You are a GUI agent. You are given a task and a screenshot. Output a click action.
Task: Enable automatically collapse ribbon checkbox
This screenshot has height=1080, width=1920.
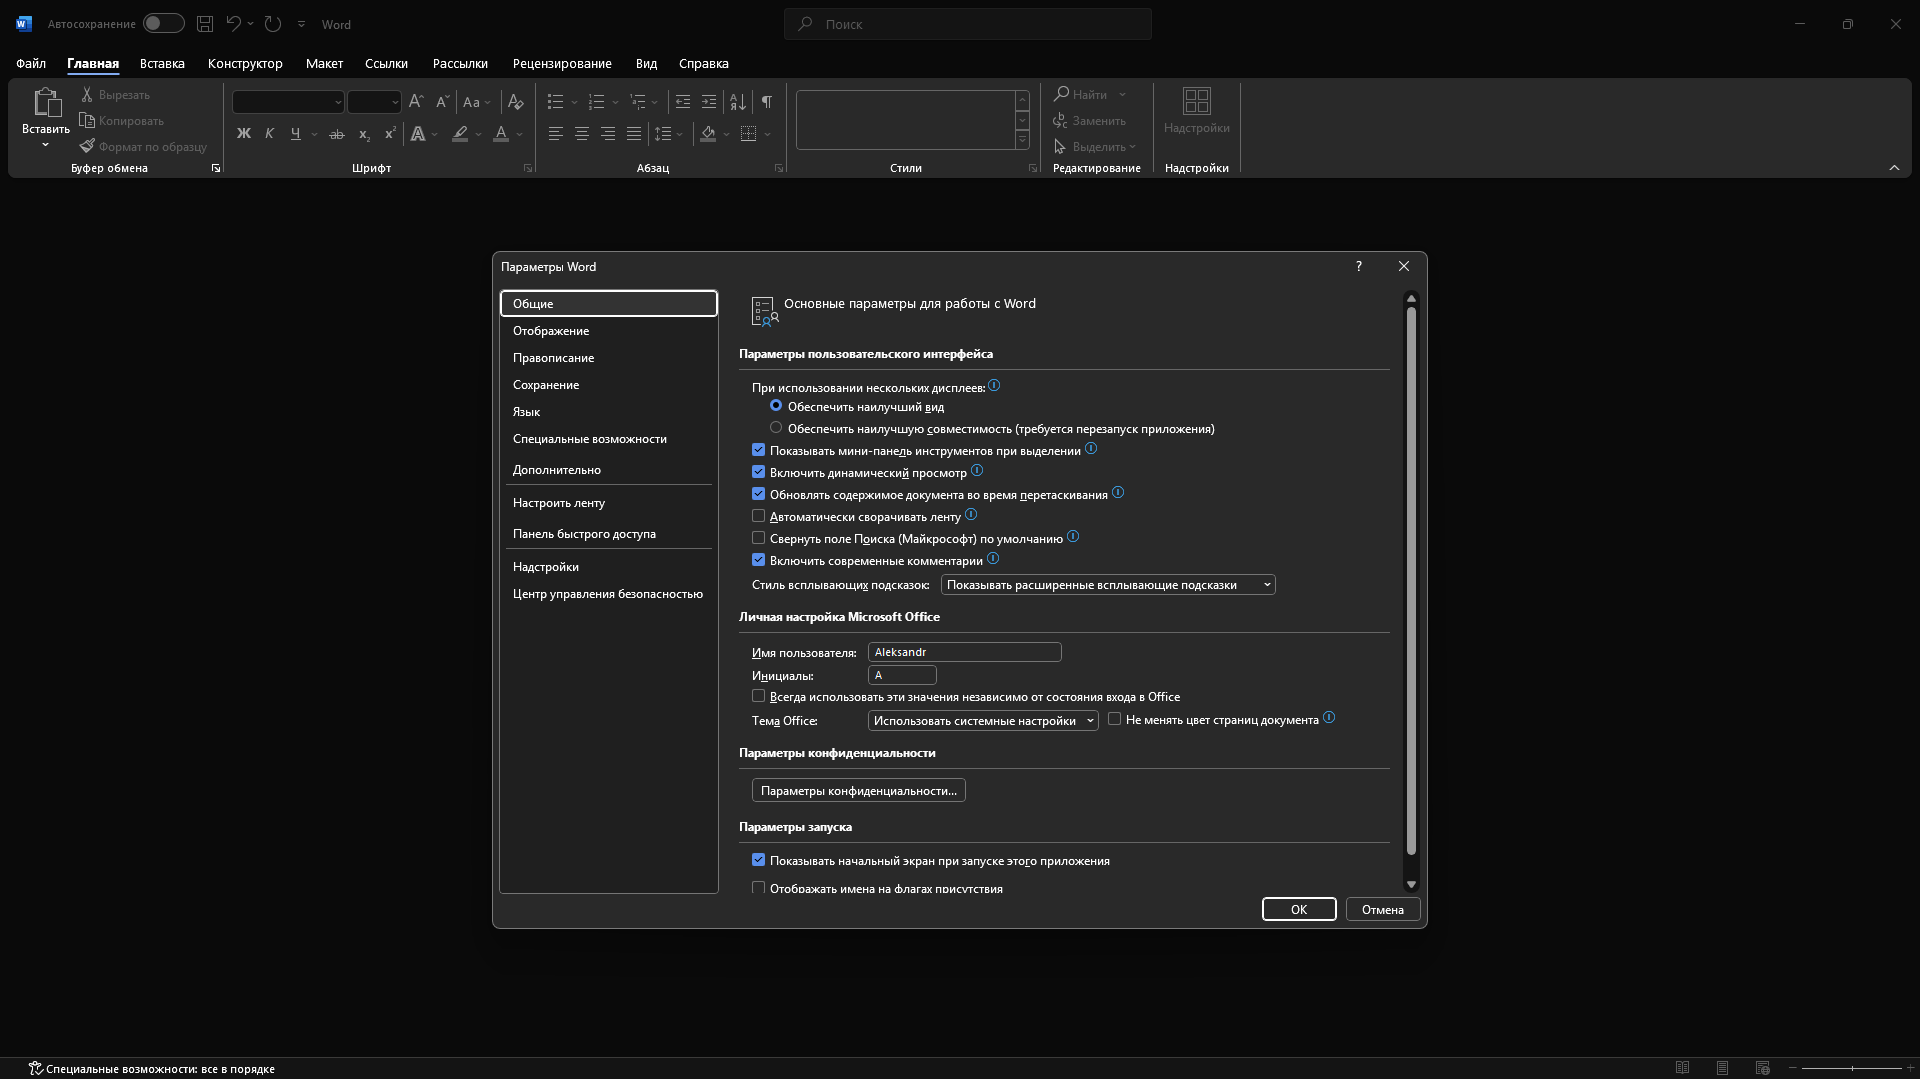point(758,516)
